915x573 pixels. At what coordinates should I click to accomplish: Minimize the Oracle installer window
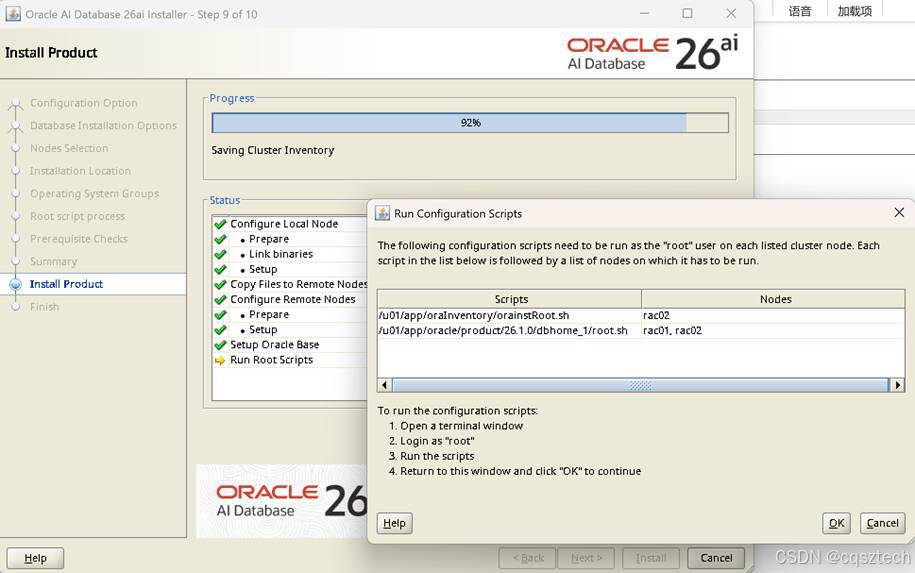tap(644, 13)
